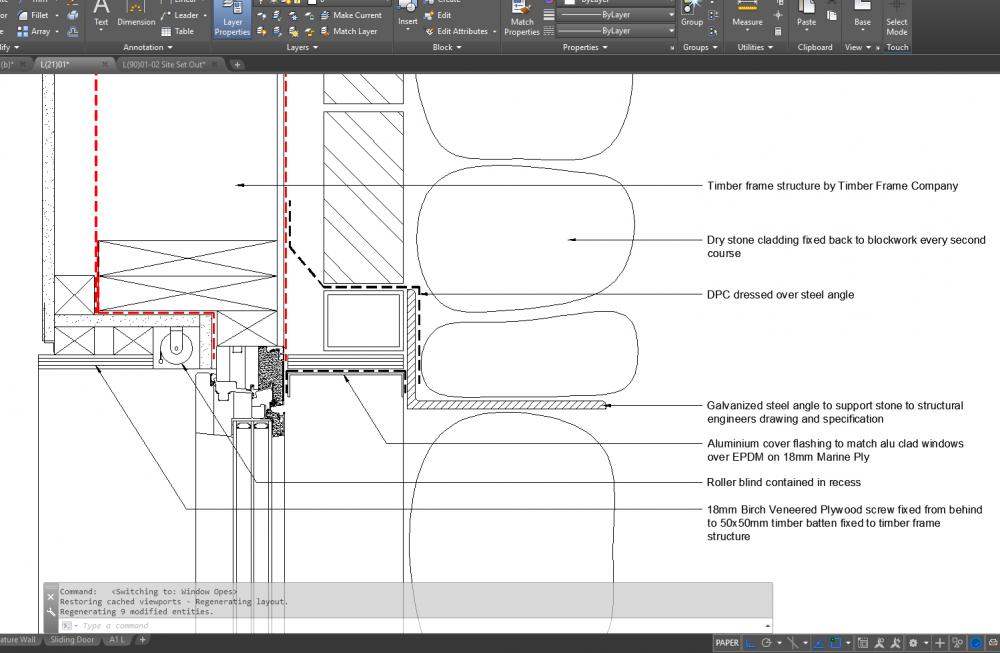1000x653 pixels.
Task: Open the Insert block tool
Action: pos(408,14)
